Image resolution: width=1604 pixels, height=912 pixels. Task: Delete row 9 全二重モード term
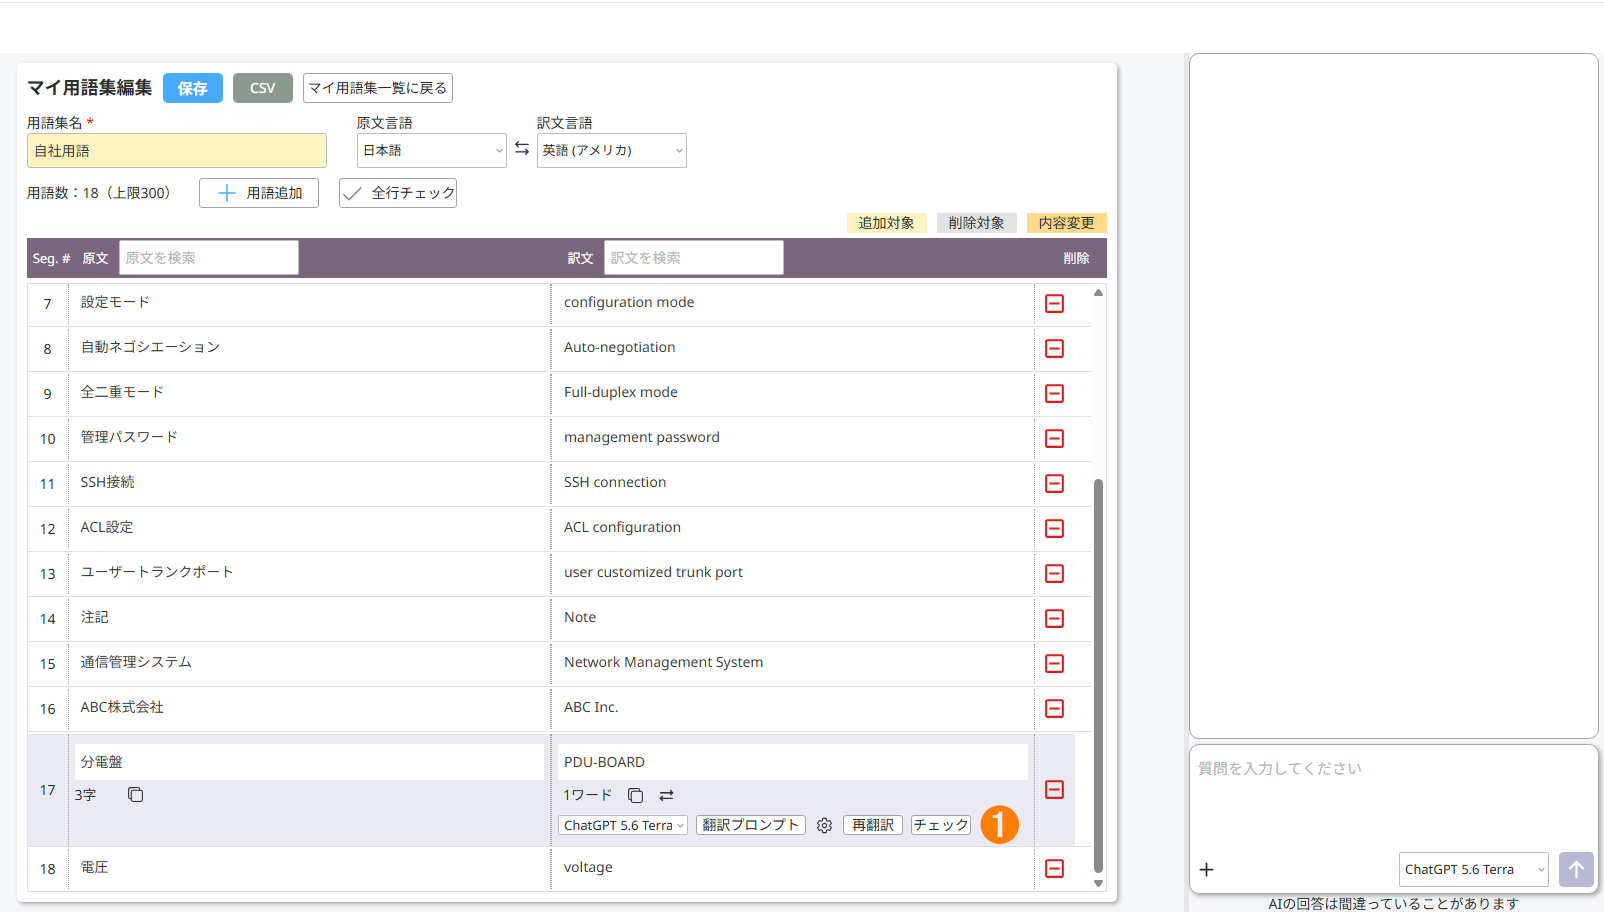pyautogui.click(x=1054, y=393)
